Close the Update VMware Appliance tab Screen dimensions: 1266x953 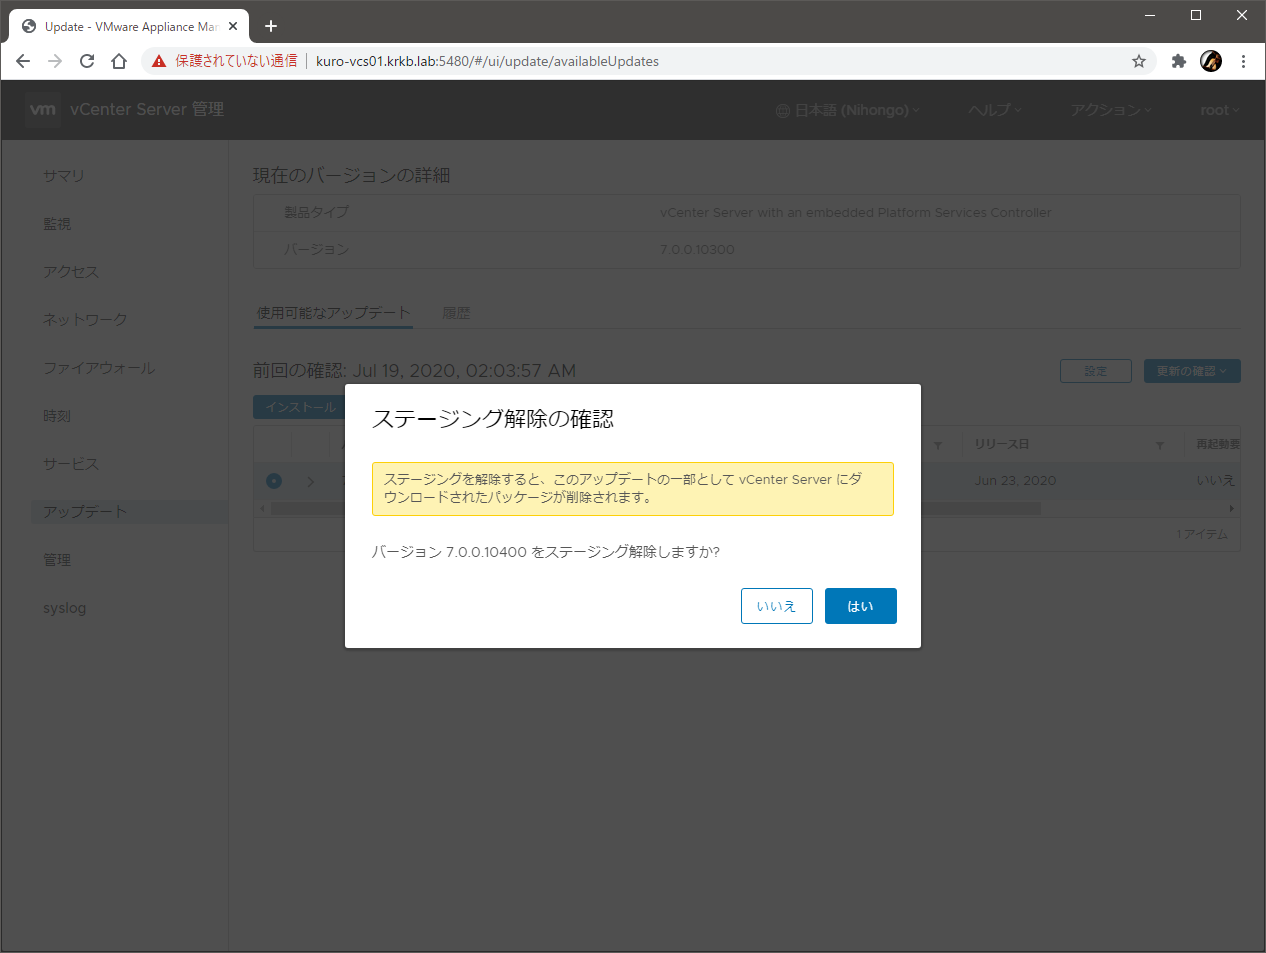pos(233,26)
